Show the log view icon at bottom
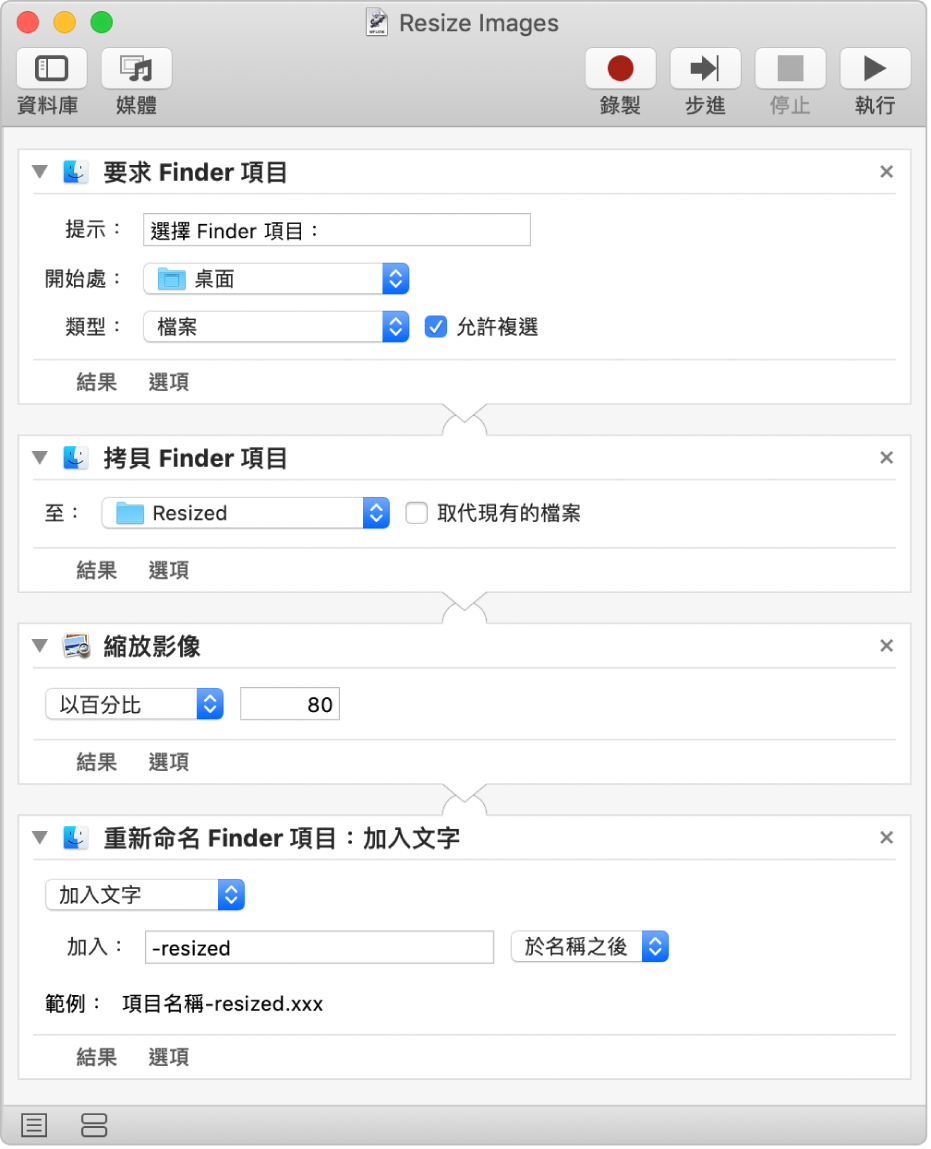Image resolution: width=931 pixels, height=1149 pixels. pyautogui.click(x=34, y=1125)
